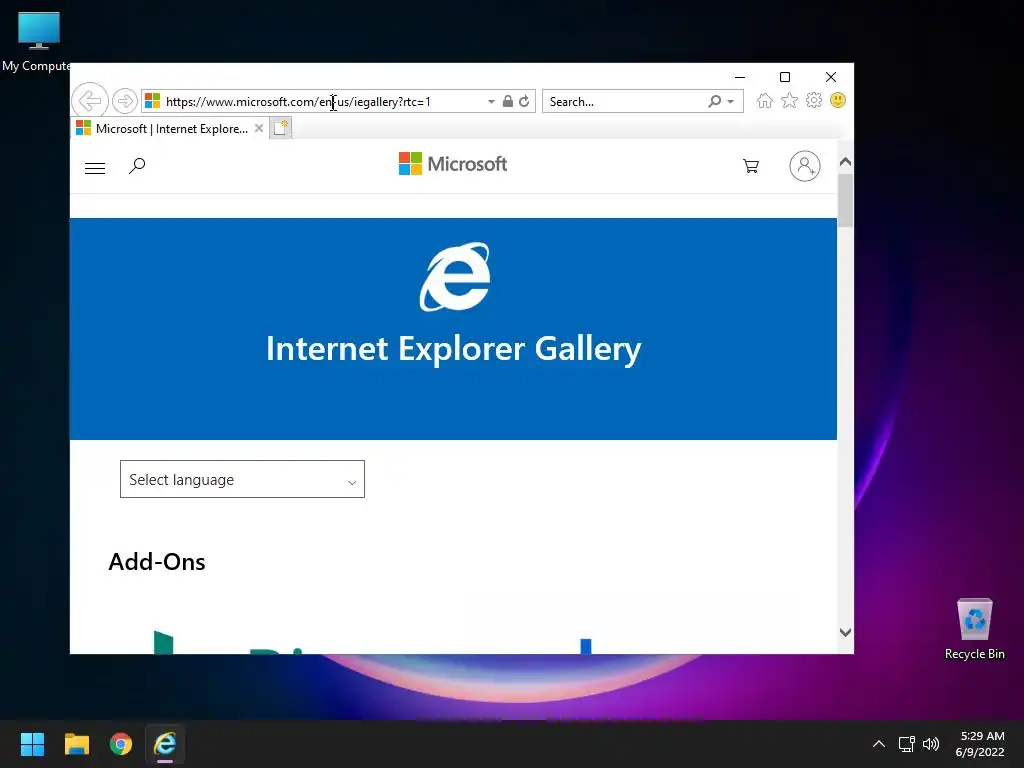Open the hamburger navigation menu on page

point(95,168)
